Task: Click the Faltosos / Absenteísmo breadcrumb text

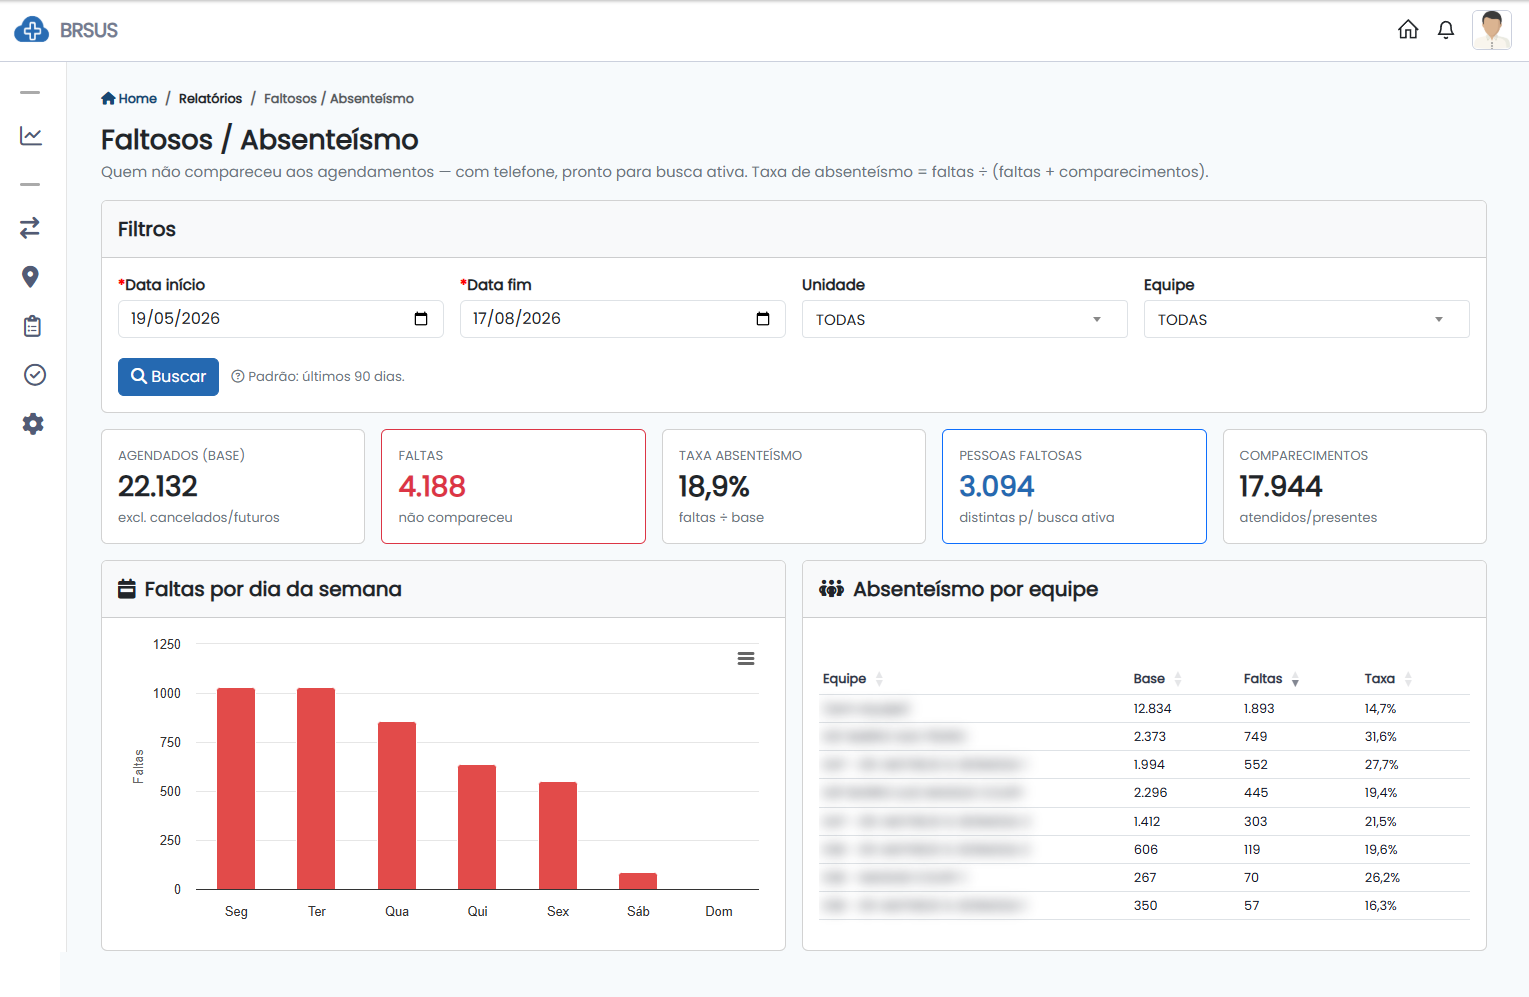Action: click(x=339, y=98)
